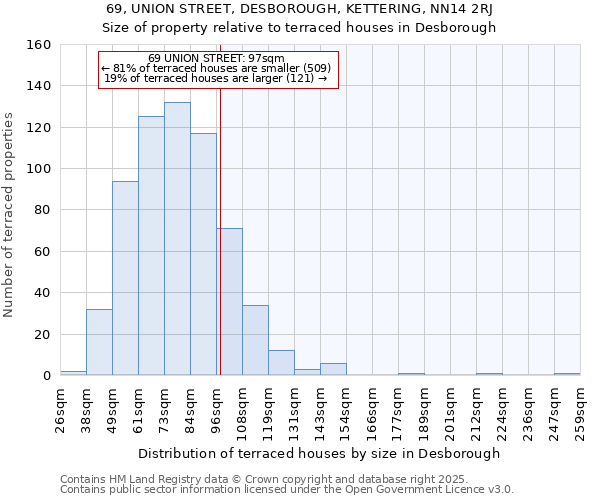This screenshot has width=600, height=500.
Task: Click the small bar between 143sqm and 154sqm
Action: tap(333, 370)
